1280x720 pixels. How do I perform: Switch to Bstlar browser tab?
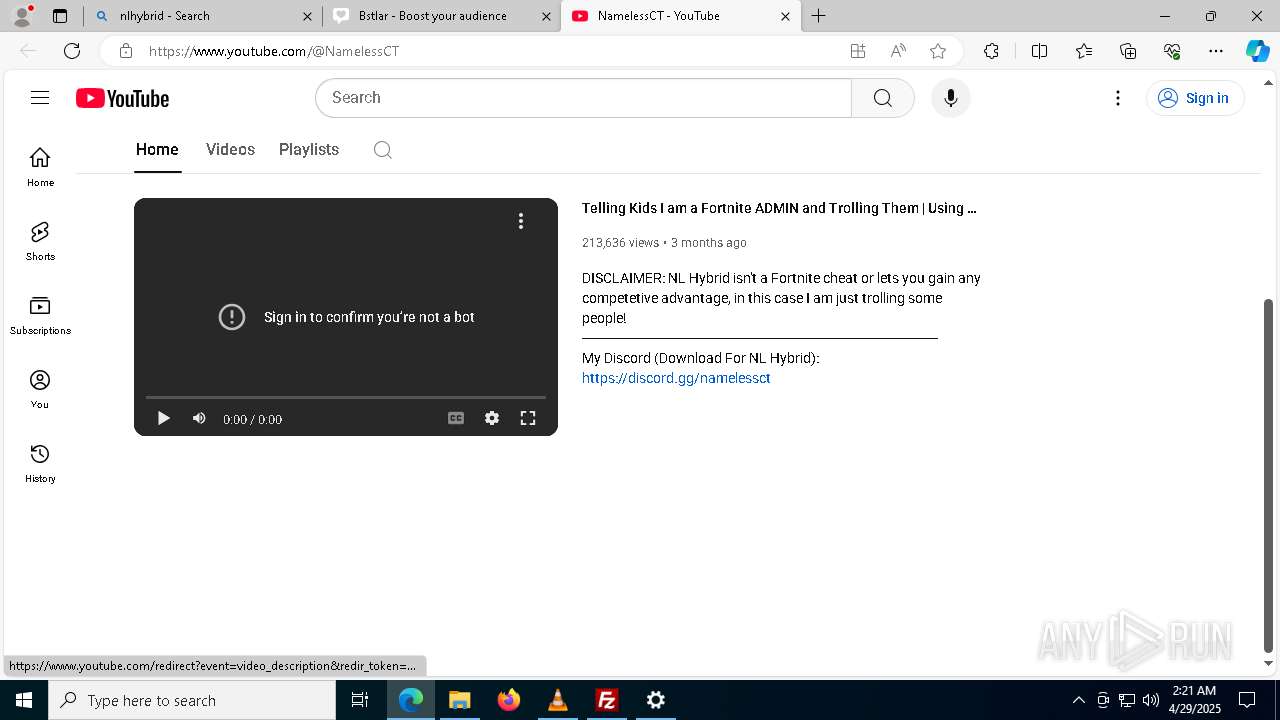tap(441, 16)
